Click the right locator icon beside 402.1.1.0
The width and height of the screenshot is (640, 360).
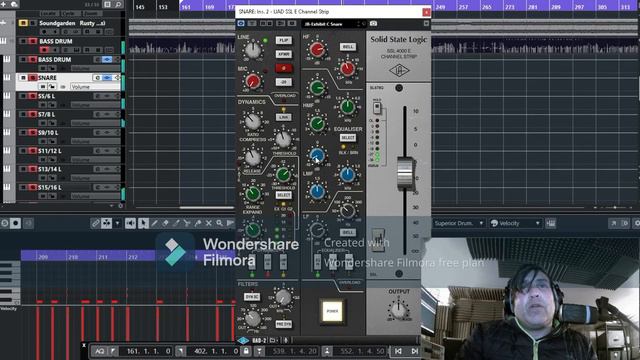coord(180,351)
